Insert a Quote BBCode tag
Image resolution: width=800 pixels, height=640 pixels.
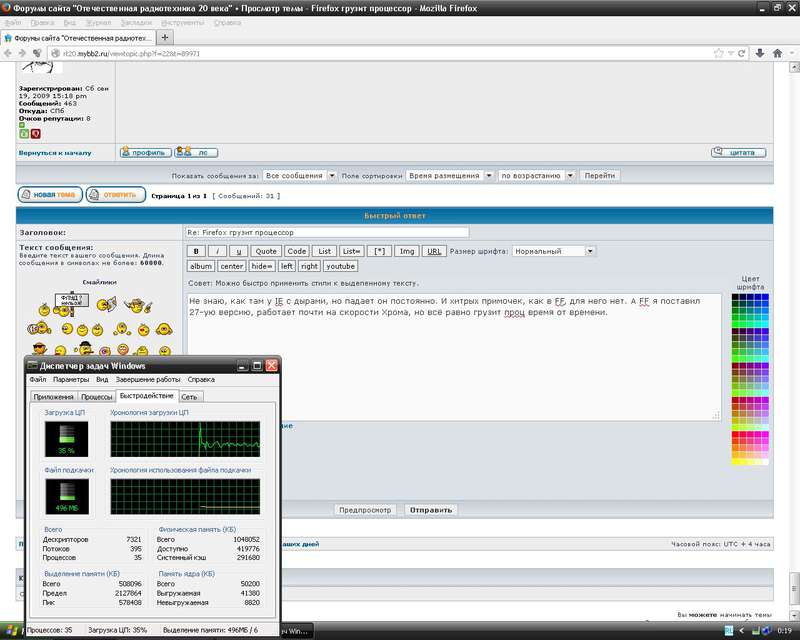(x=266, y=251)
